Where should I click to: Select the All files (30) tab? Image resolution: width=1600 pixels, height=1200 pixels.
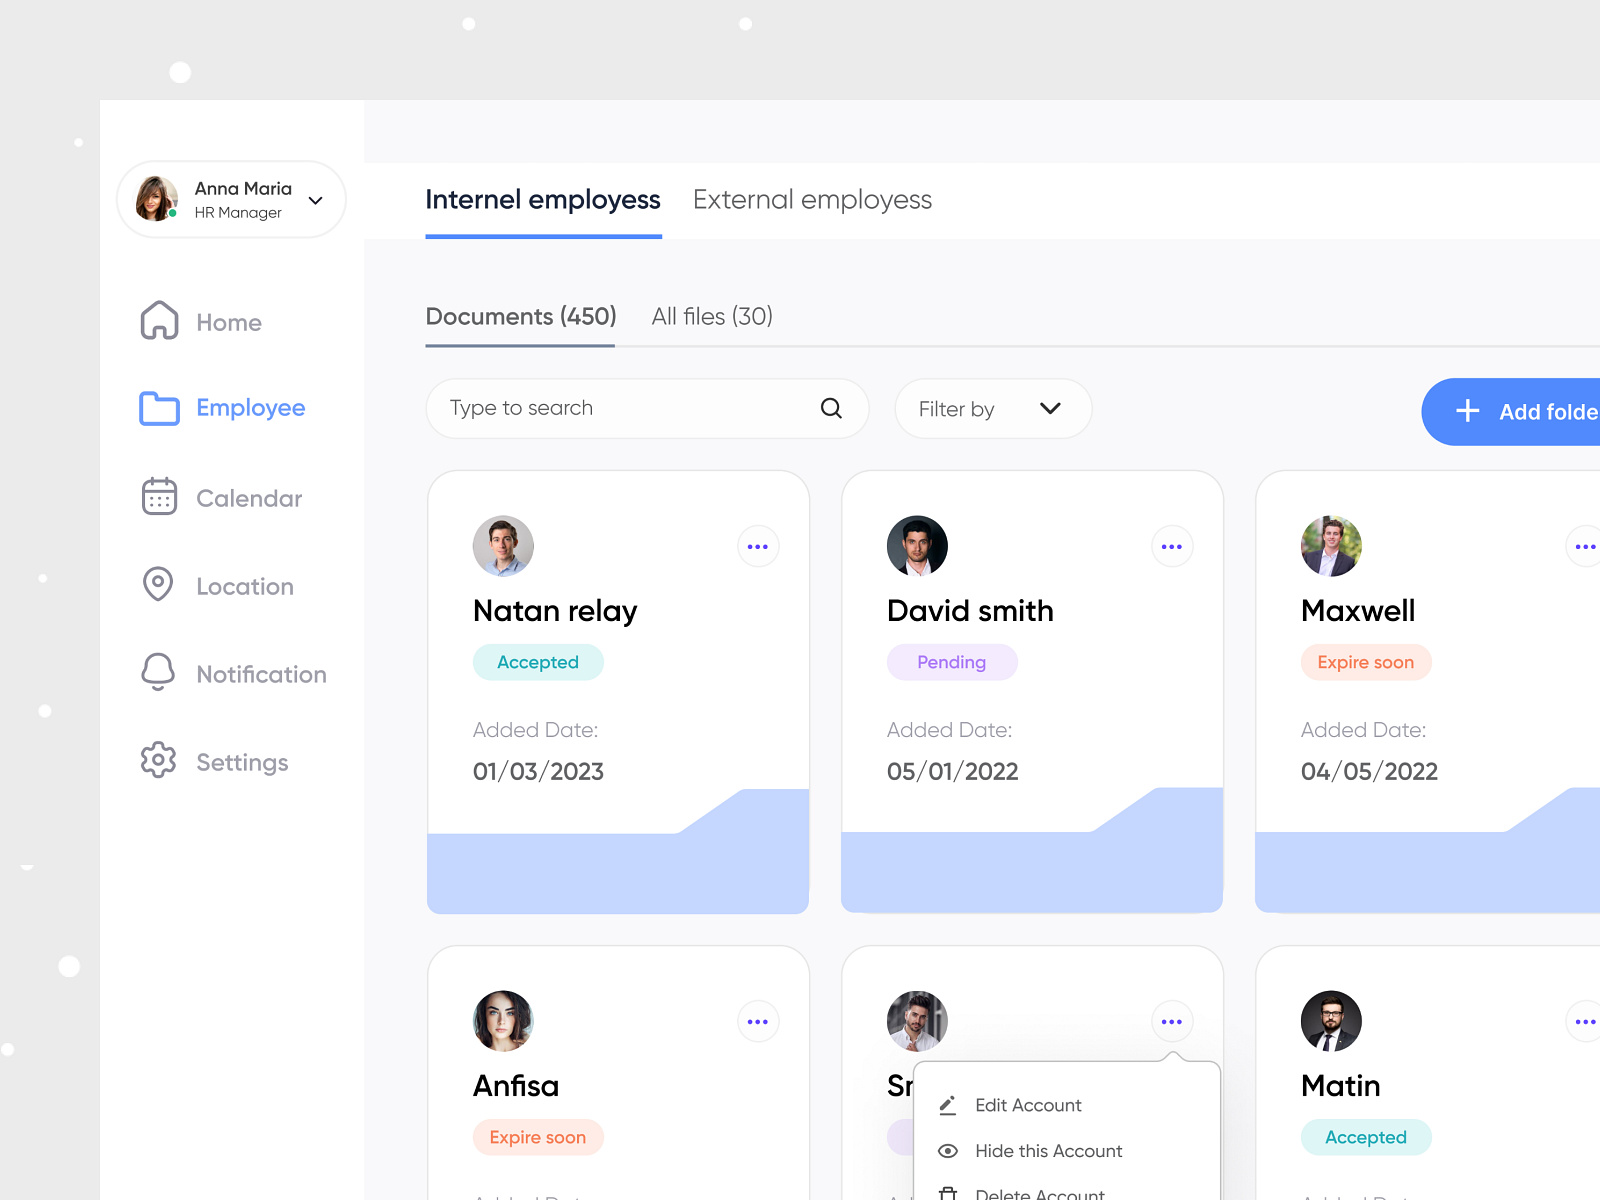711,316
